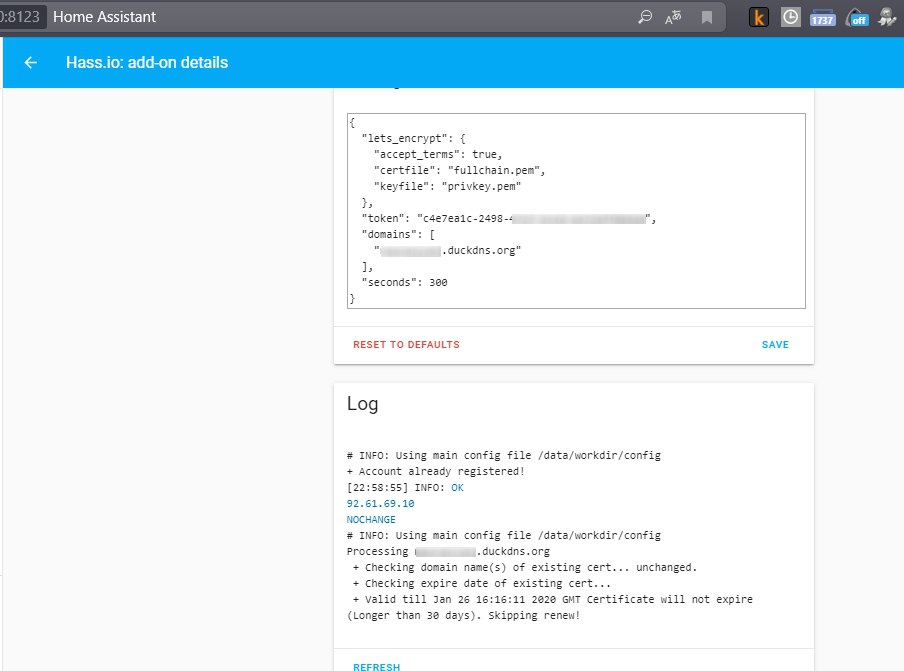Screen dimensions: 904x671
Task: Click the 'Processing ....duckdns.org' log line
Action: point(448,552)
